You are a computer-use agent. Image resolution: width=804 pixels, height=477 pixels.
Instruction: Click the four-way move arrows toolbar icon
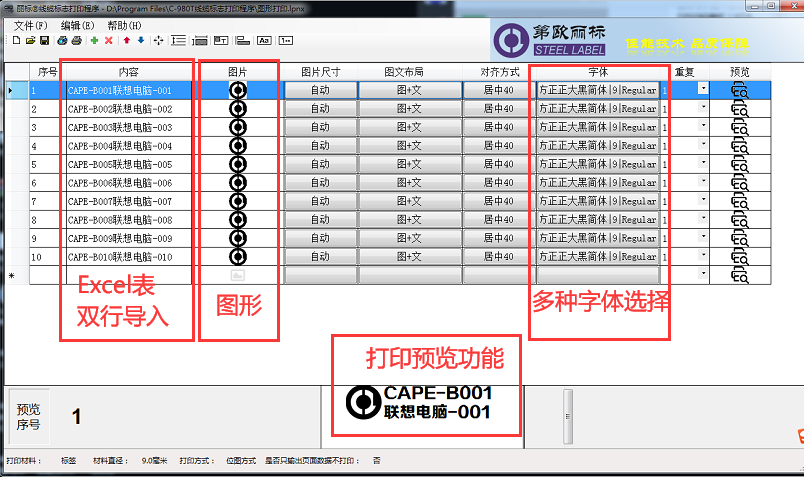tap(158, 41)
